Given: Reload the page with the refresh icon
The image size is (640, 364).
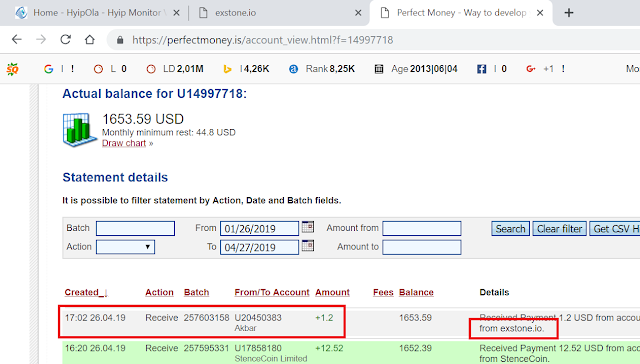Looking at the screenshot, I should [65, 40].
